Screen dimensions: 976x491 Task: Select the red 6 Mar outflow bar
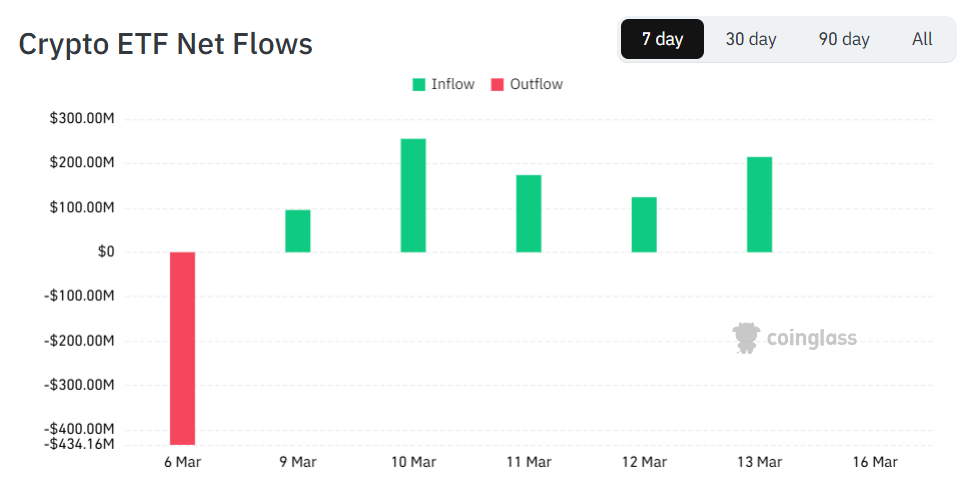pyautogui.click(x=182, y=348)
